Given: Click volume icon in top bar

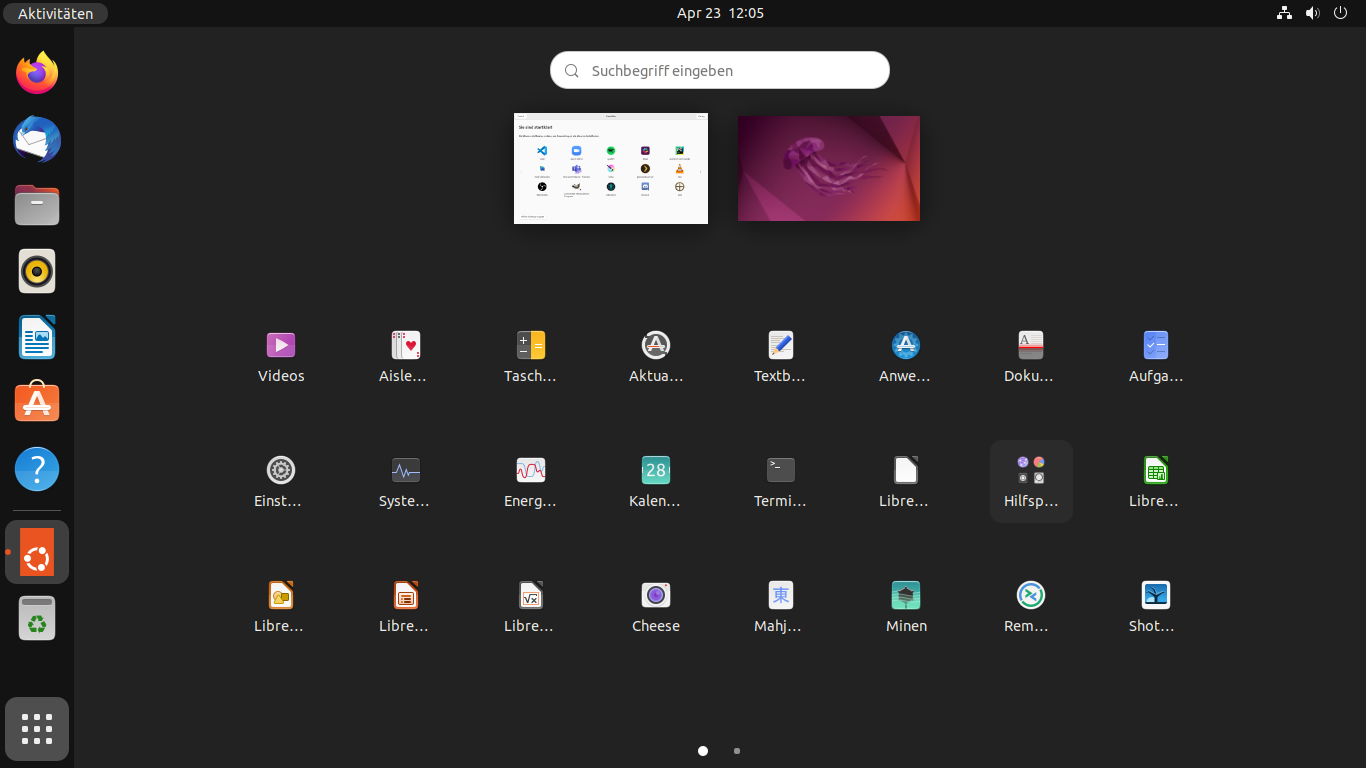Looking at the screenshot, I should pos(1313,13).
